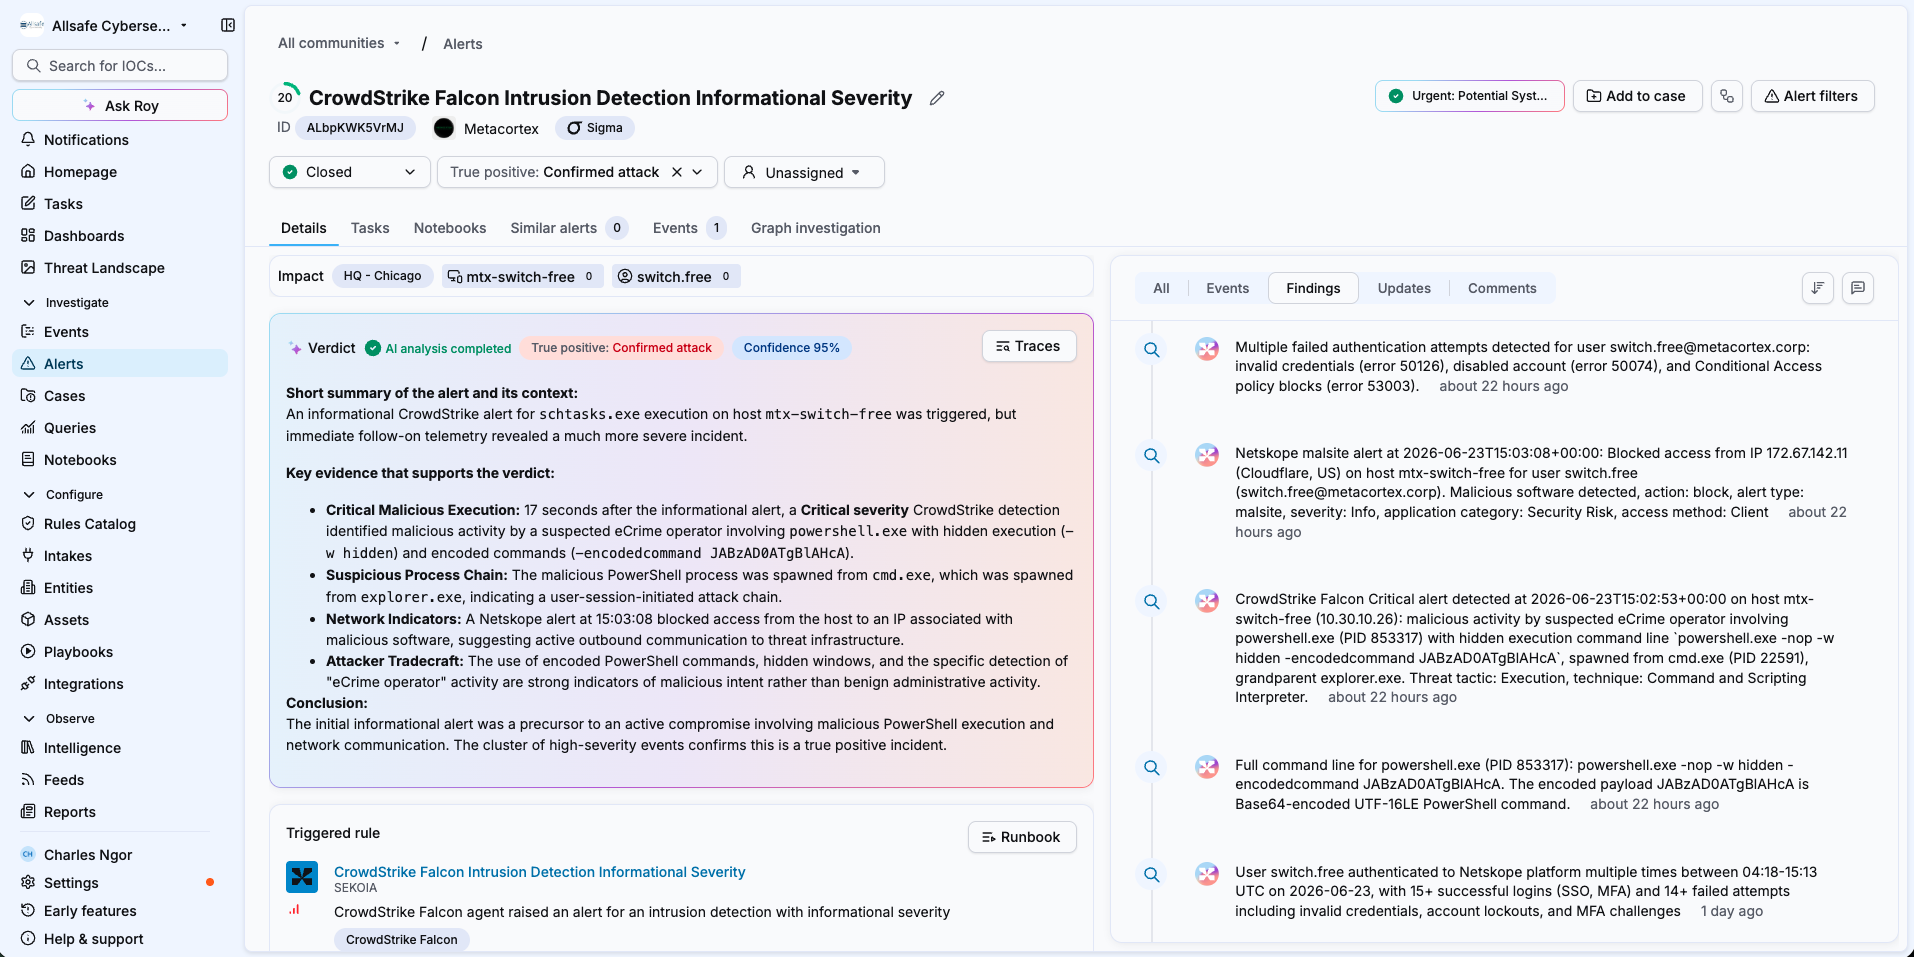Switch to the Notebooks tab
Viewport: 1914px width, 957px height.
pos(450,228)
